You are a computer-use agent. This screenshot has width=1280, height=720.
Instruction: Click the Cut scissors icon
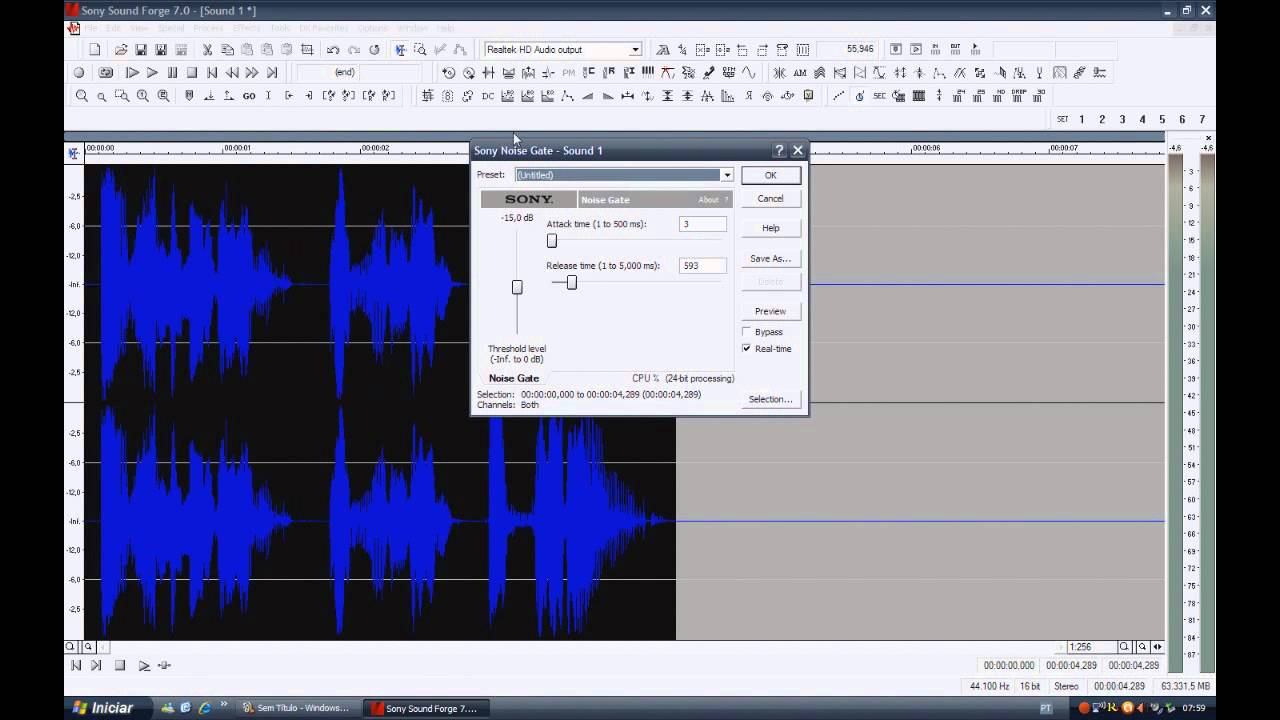click(x=207, y=49)
